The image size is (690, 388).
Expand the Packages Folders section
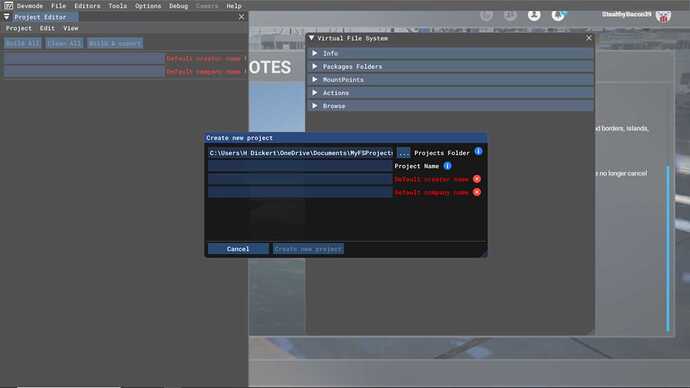[x=450, y=66]
